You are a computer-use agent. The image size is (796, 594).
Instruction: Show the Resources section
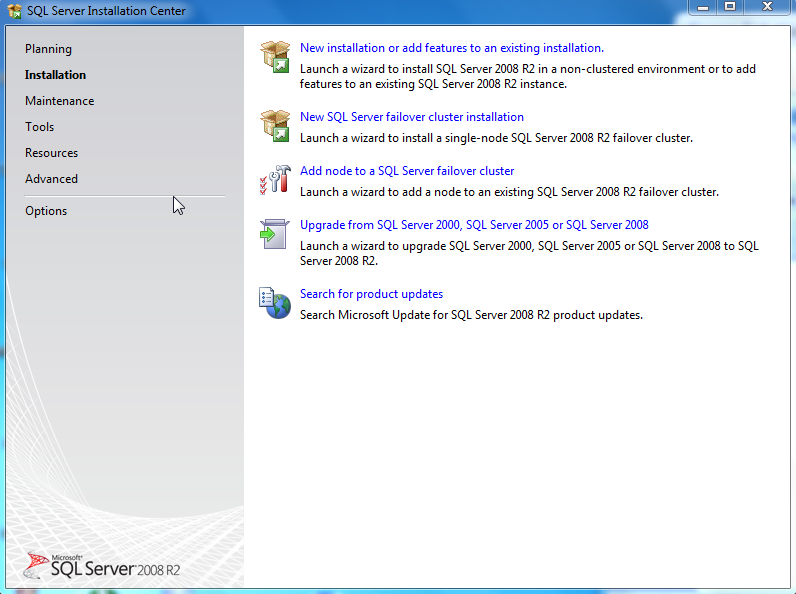pos(51,153)
